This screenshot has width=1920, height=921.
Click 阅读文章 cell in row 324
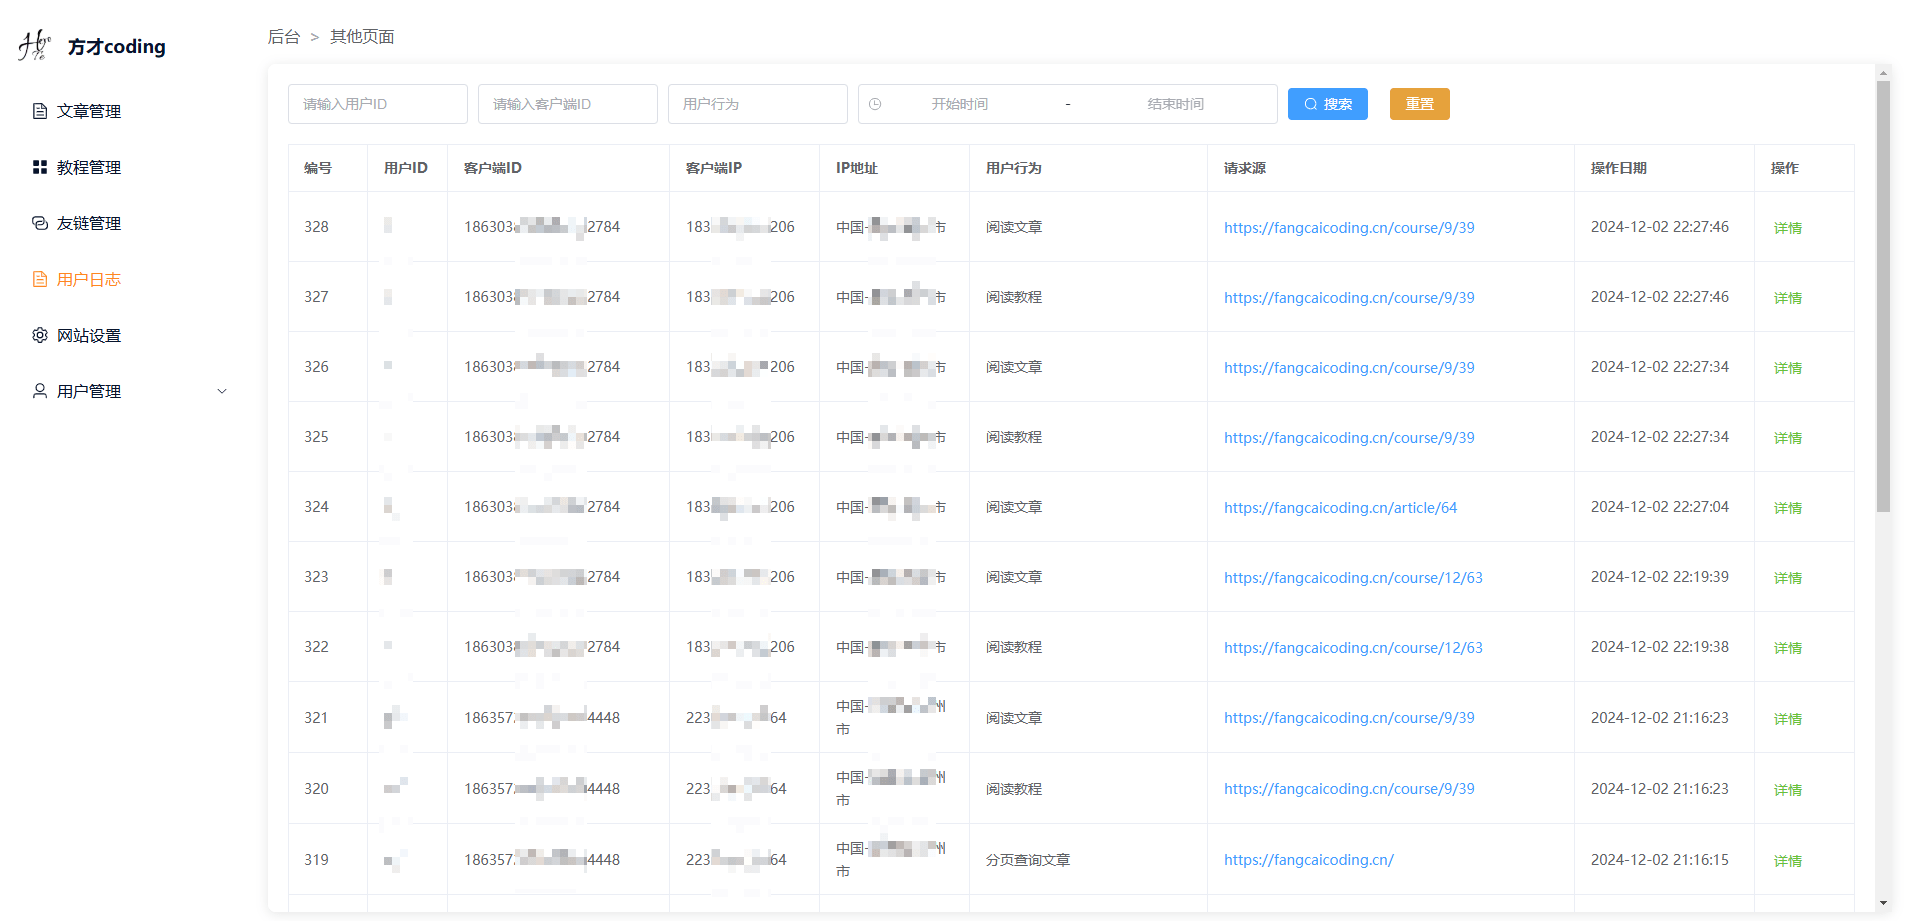click(x=1014, y=507)
